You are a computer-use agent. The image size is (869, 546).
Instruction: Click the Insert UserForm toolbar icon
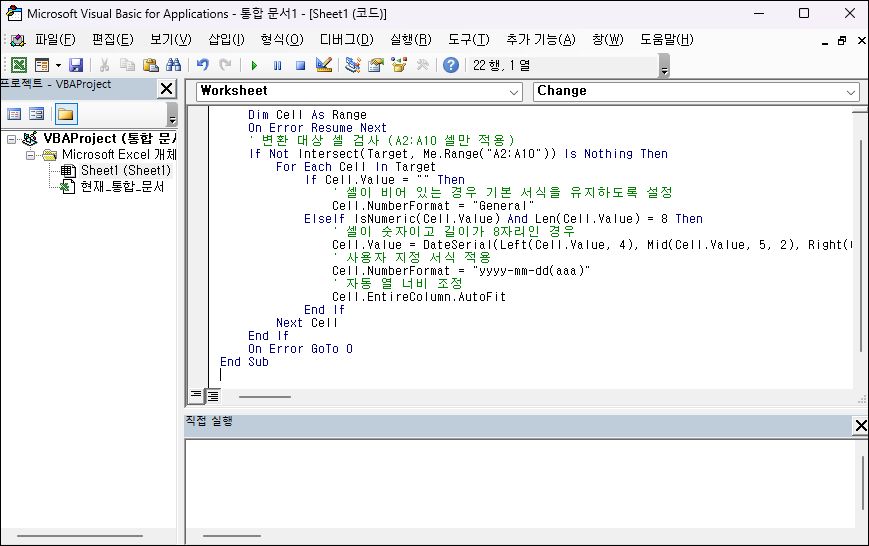coord(42,65)
